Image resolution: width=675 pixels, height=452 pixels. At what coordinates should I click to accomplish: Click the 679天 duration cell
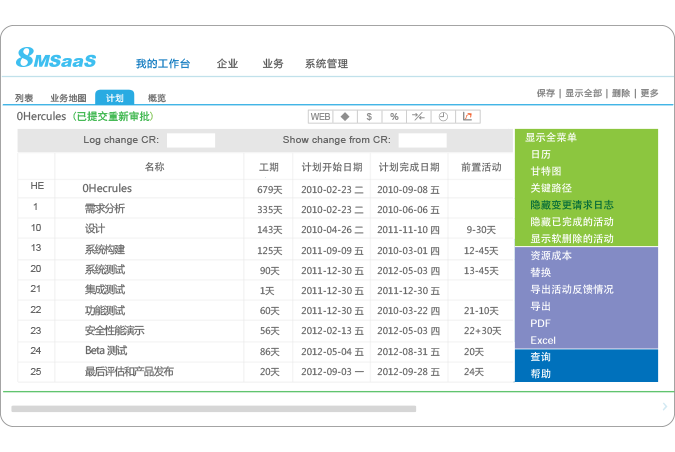pyautogui.click(x=269, y=190)
